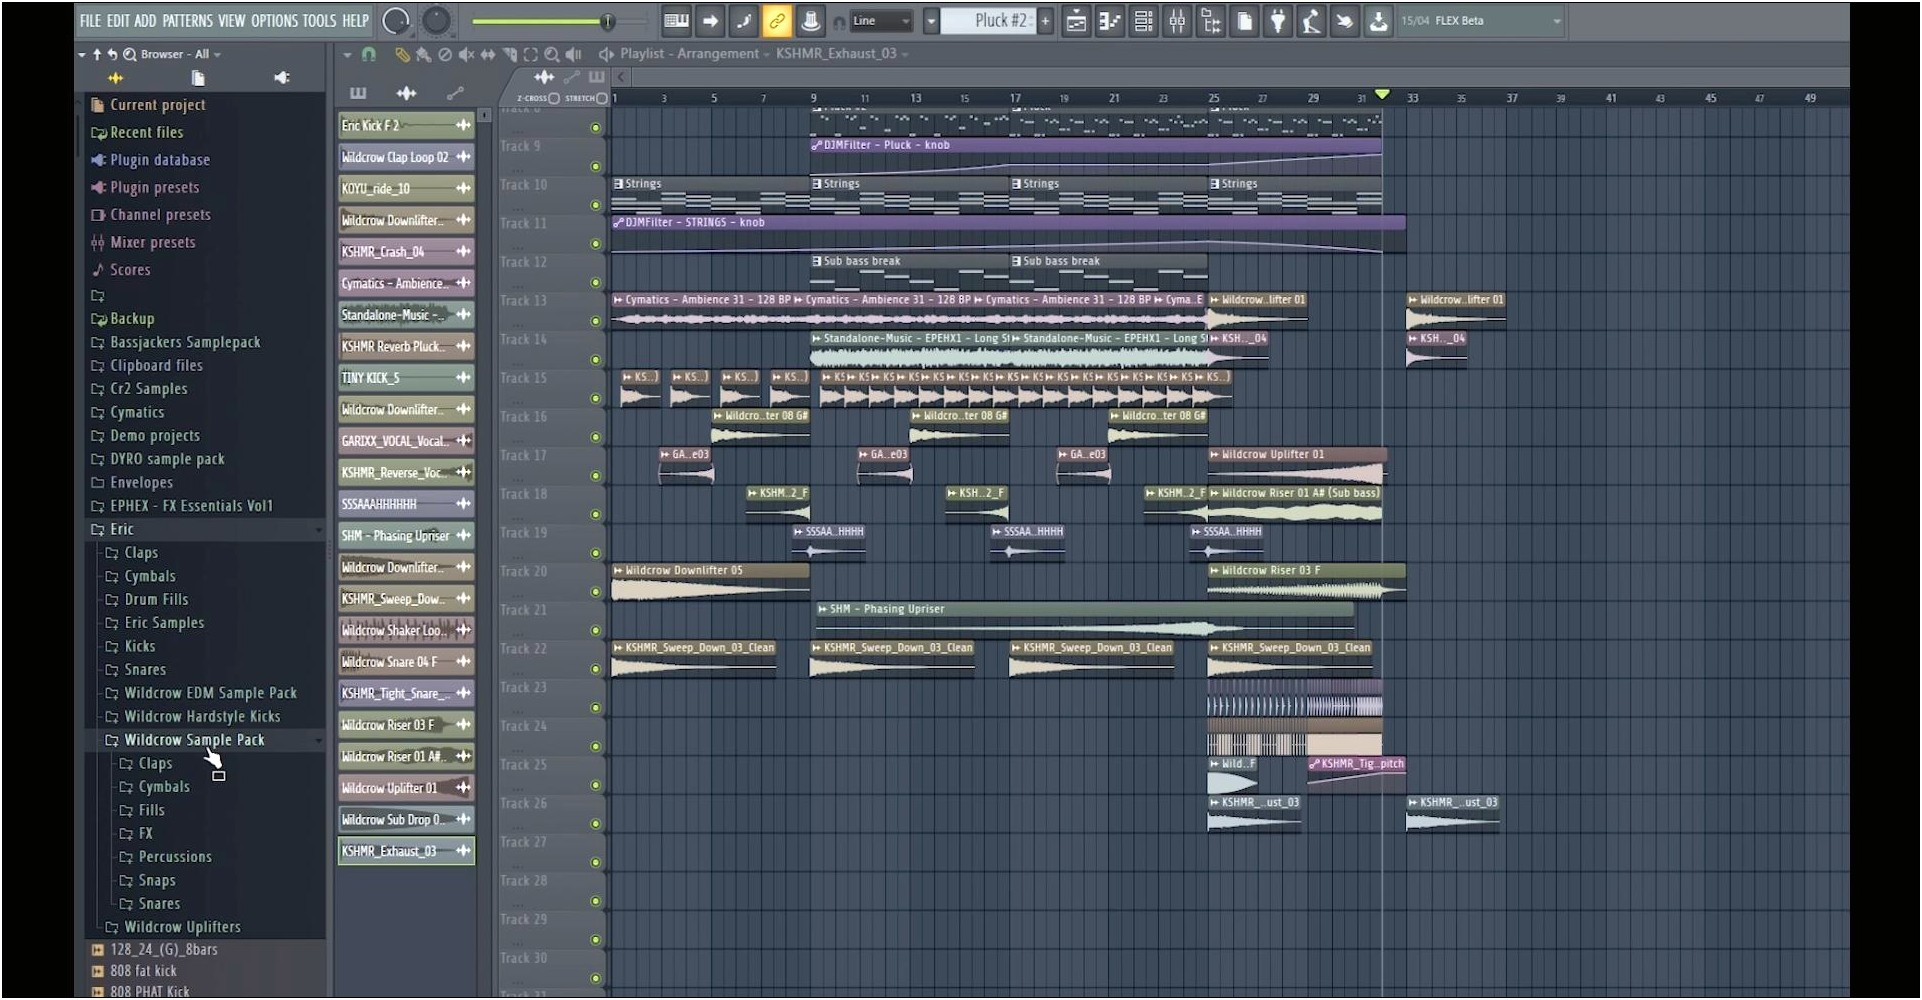Open the Browser - All dropdown
The height and width of the screenshot is (1000, 1922).
(x=181, y=54)
